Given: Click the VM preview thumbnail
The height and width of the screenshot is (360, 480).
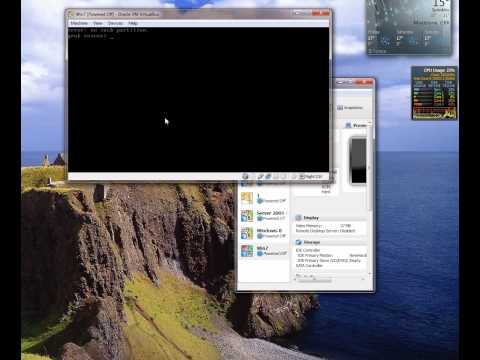Looking at the screenshot, I should 359,160.
